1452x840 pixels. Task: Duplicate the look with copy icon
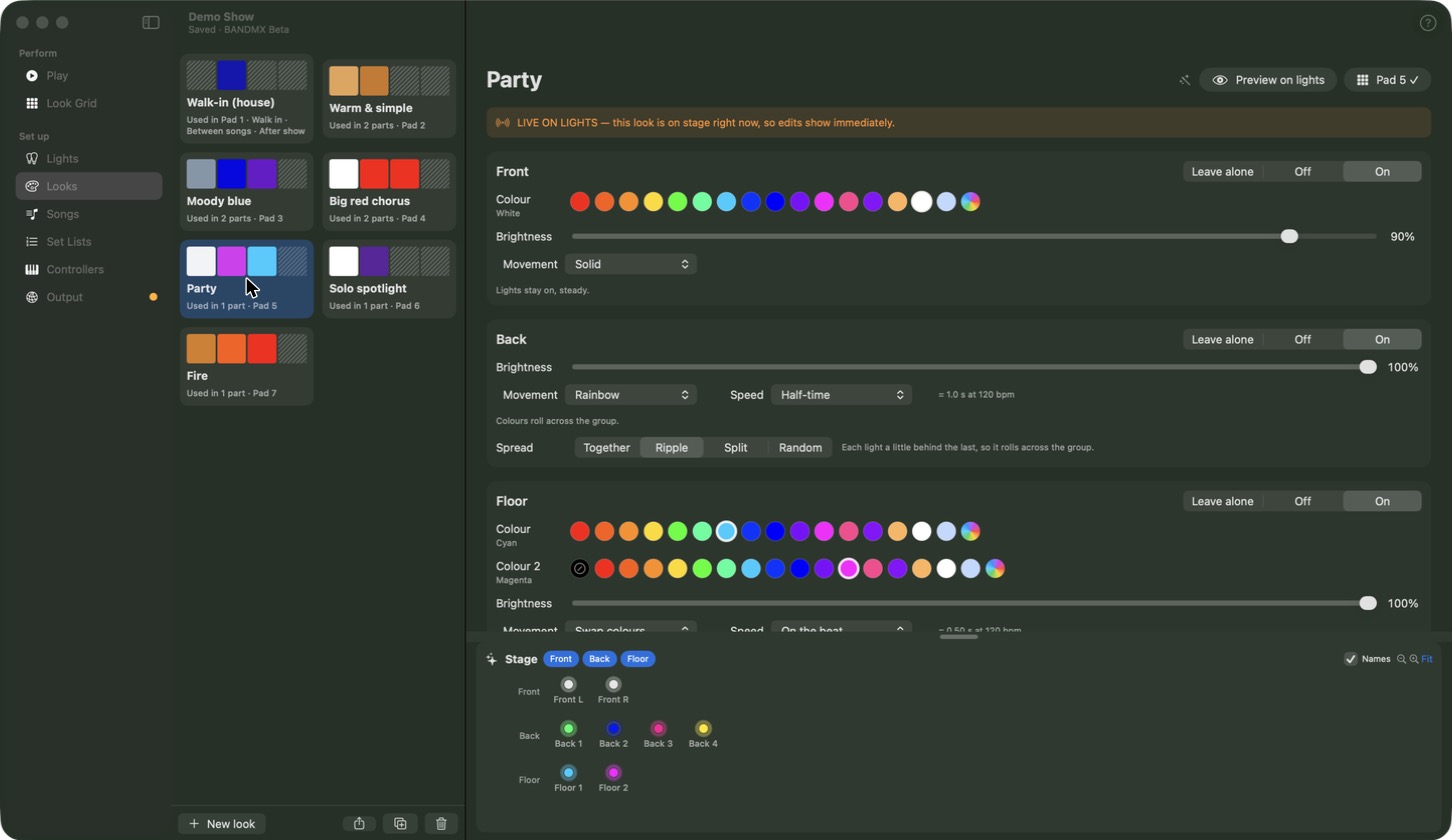pyautogui.click(x=400, y=824)
